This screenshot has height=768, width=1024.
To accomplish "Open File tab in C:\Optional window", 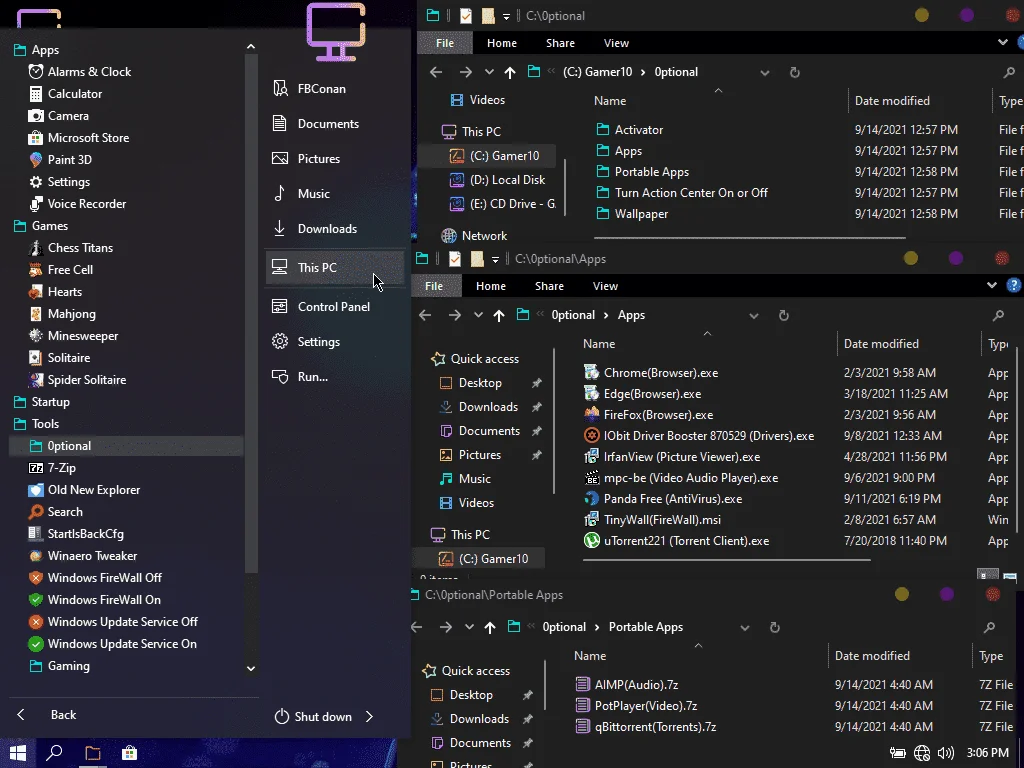I will coord(445,43).
